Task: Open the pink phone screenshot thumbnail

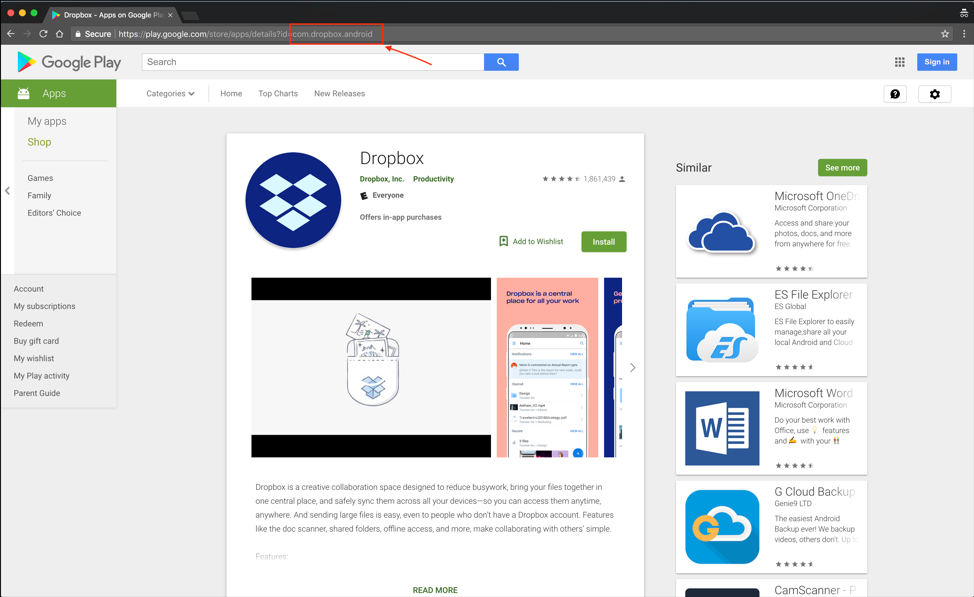Action: pos(547,368)
